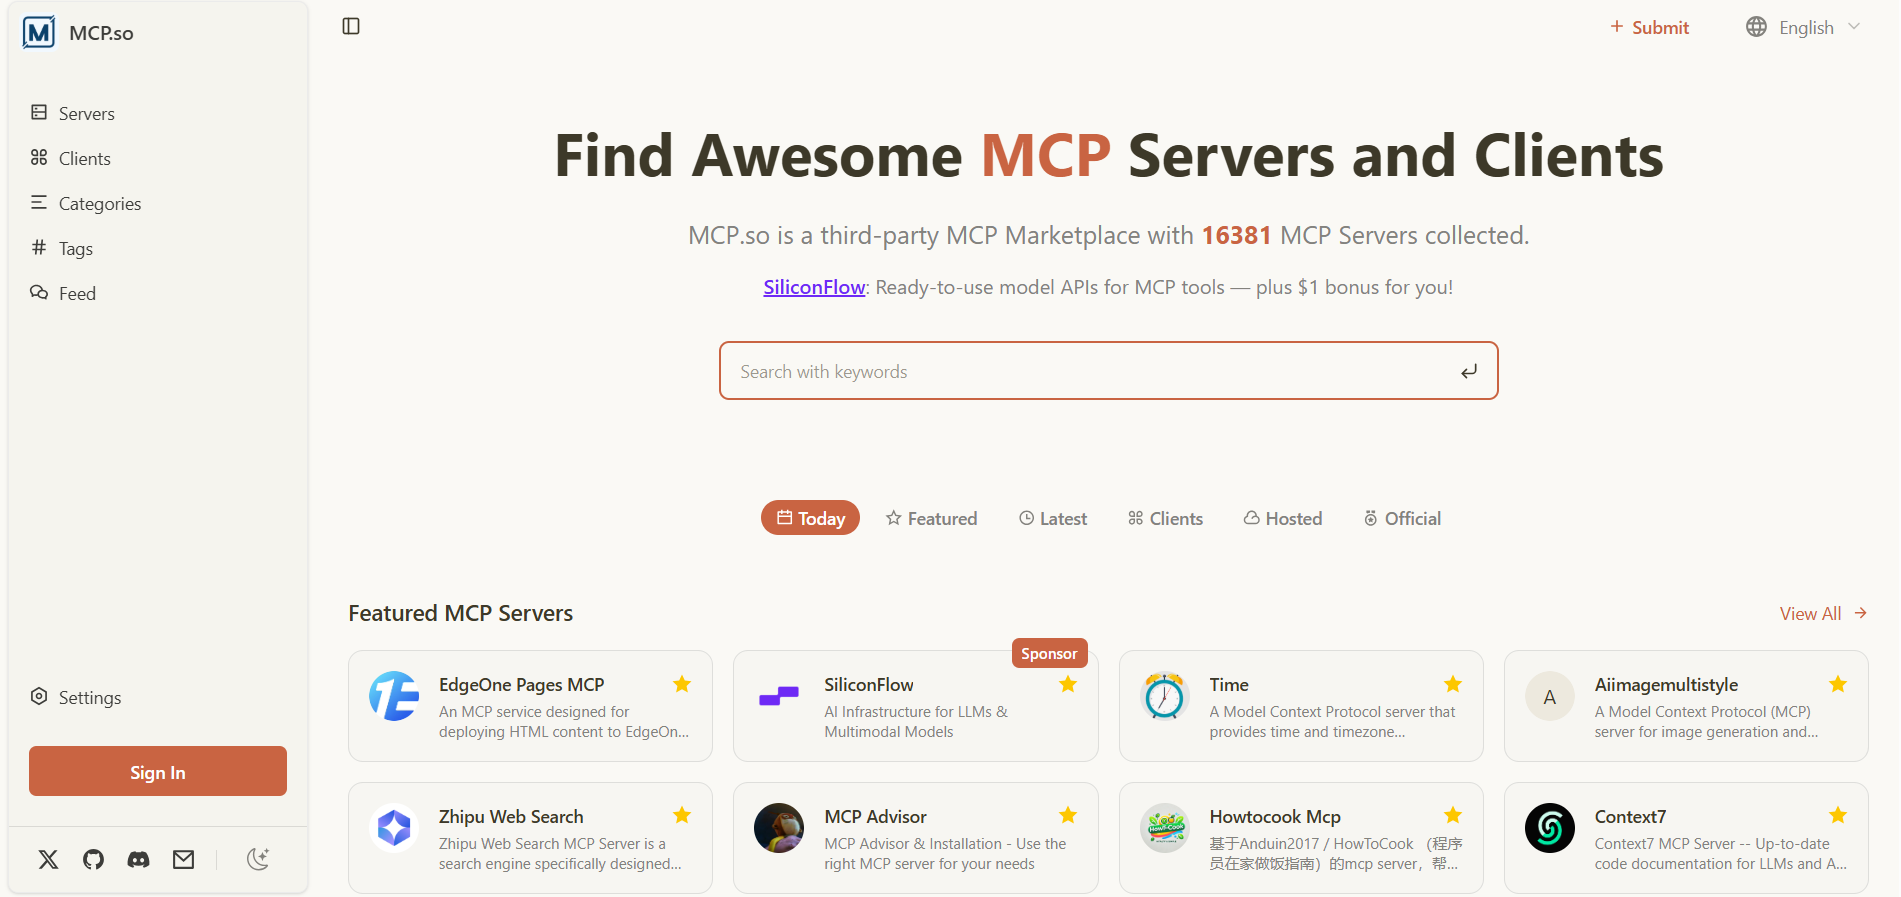
Task: Click the EdgeOne Pages MCP logo
Action: pos(394,696)
